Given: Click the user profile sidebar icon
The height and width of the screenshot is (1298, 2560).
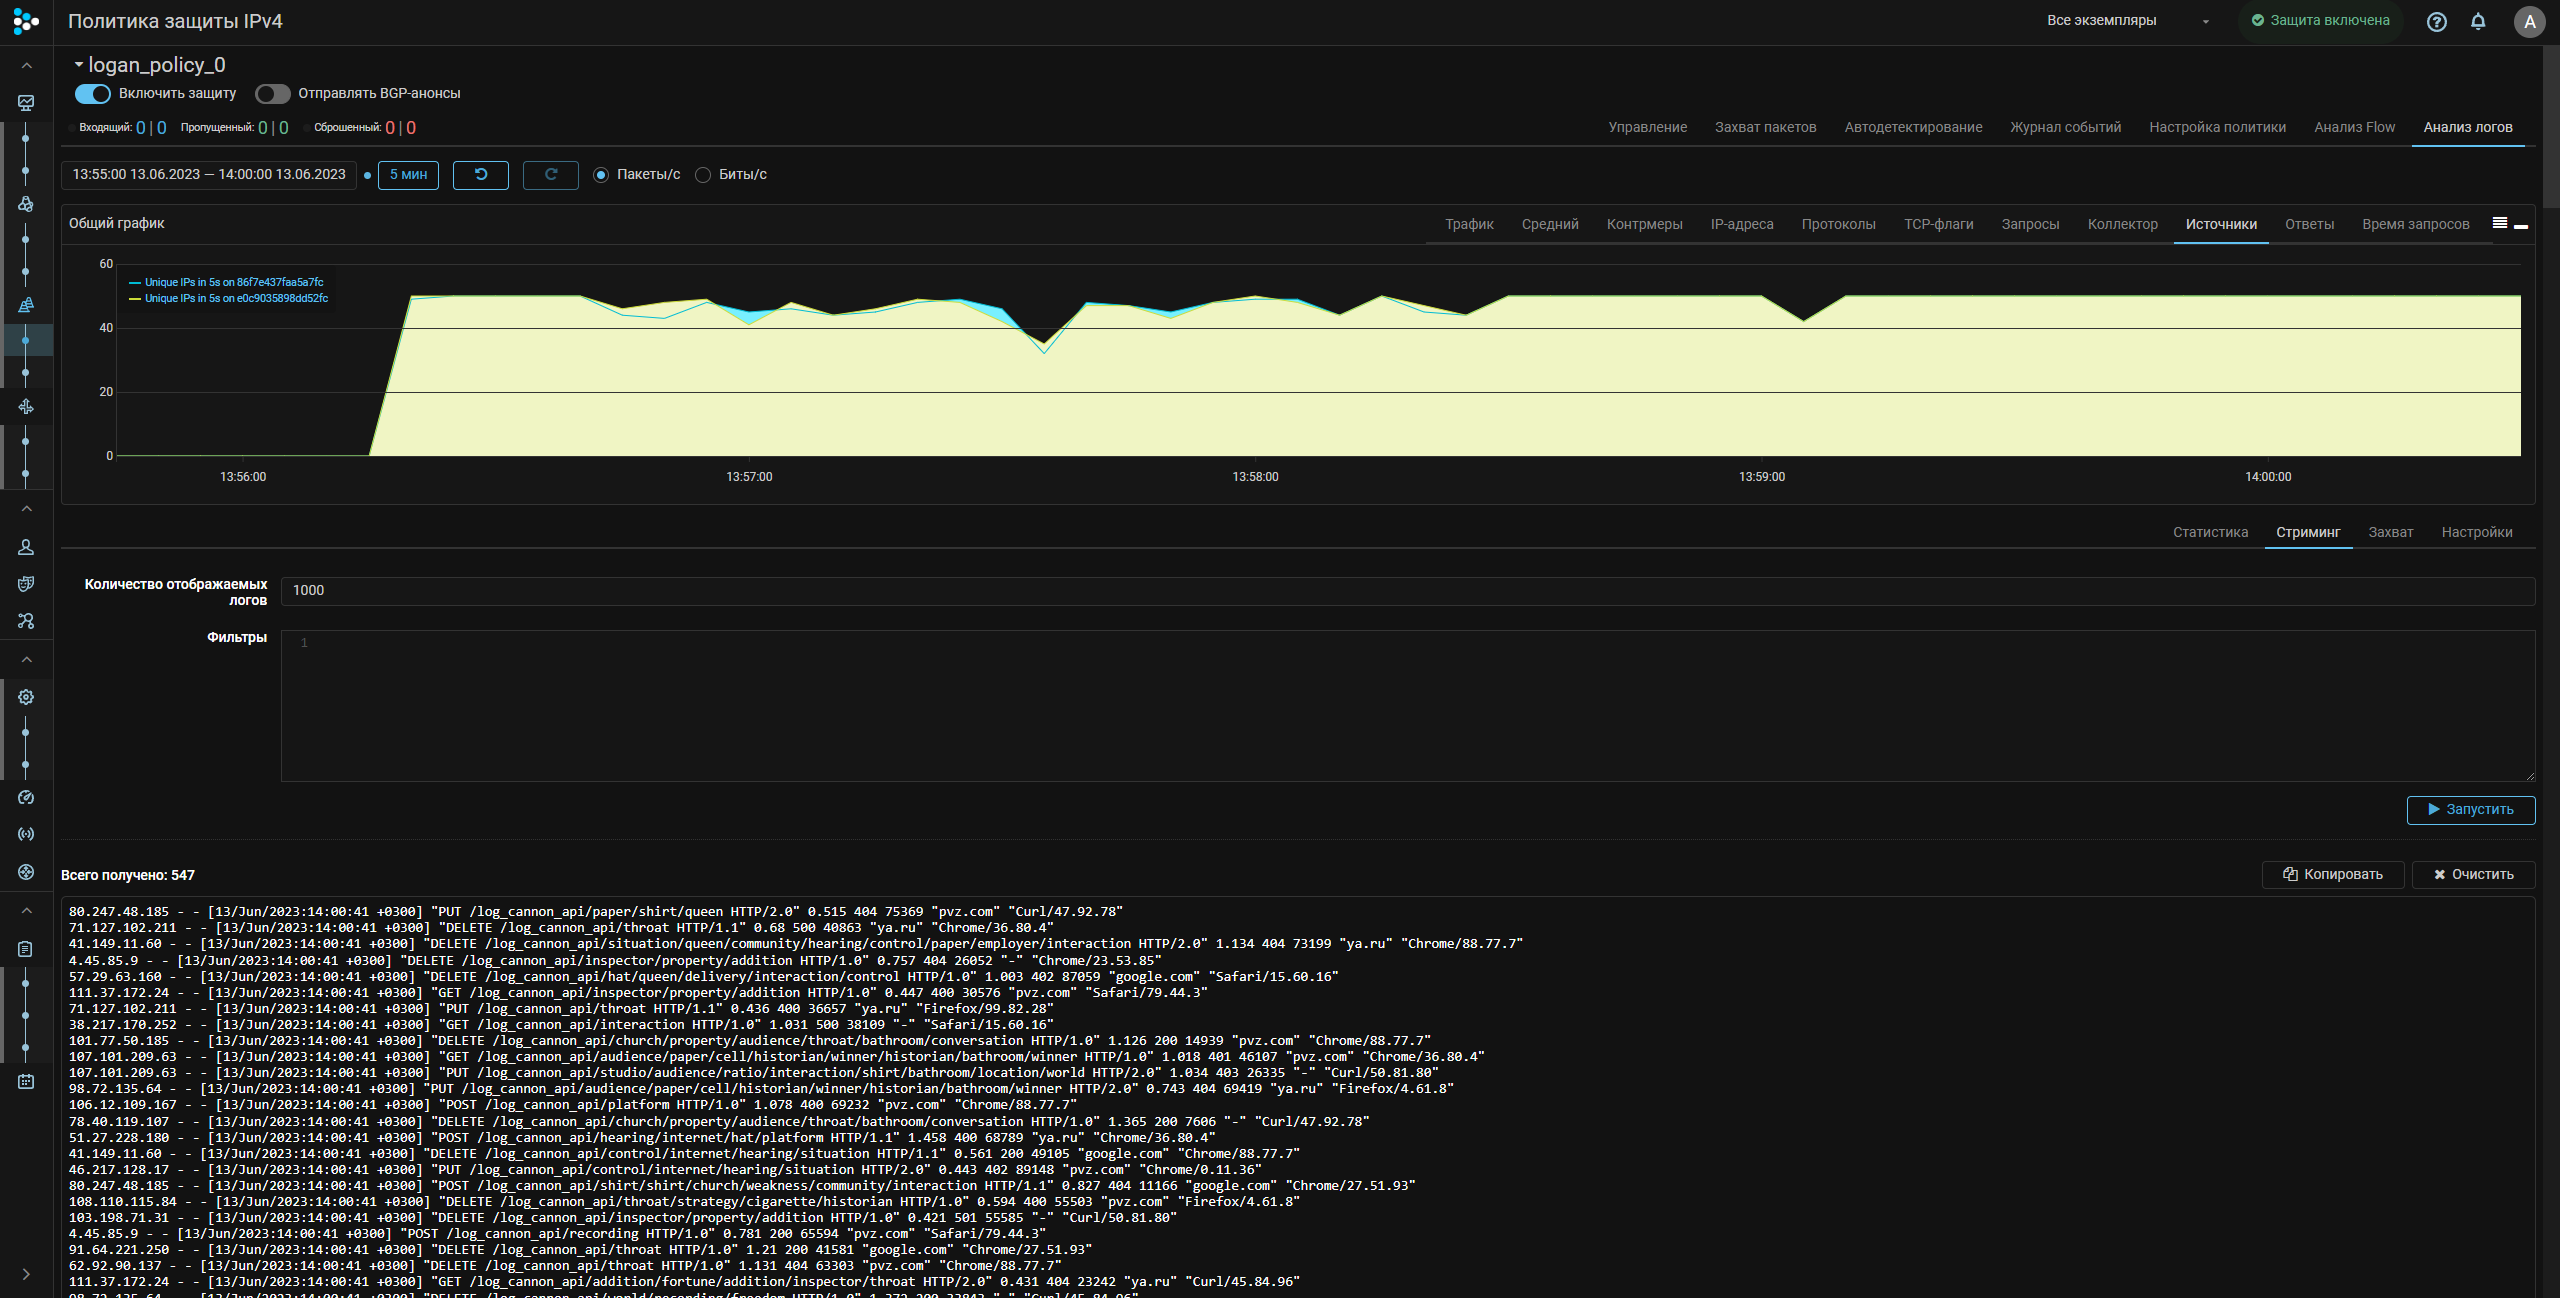Looking at the screenshot, I should click(x=26, y=547).
